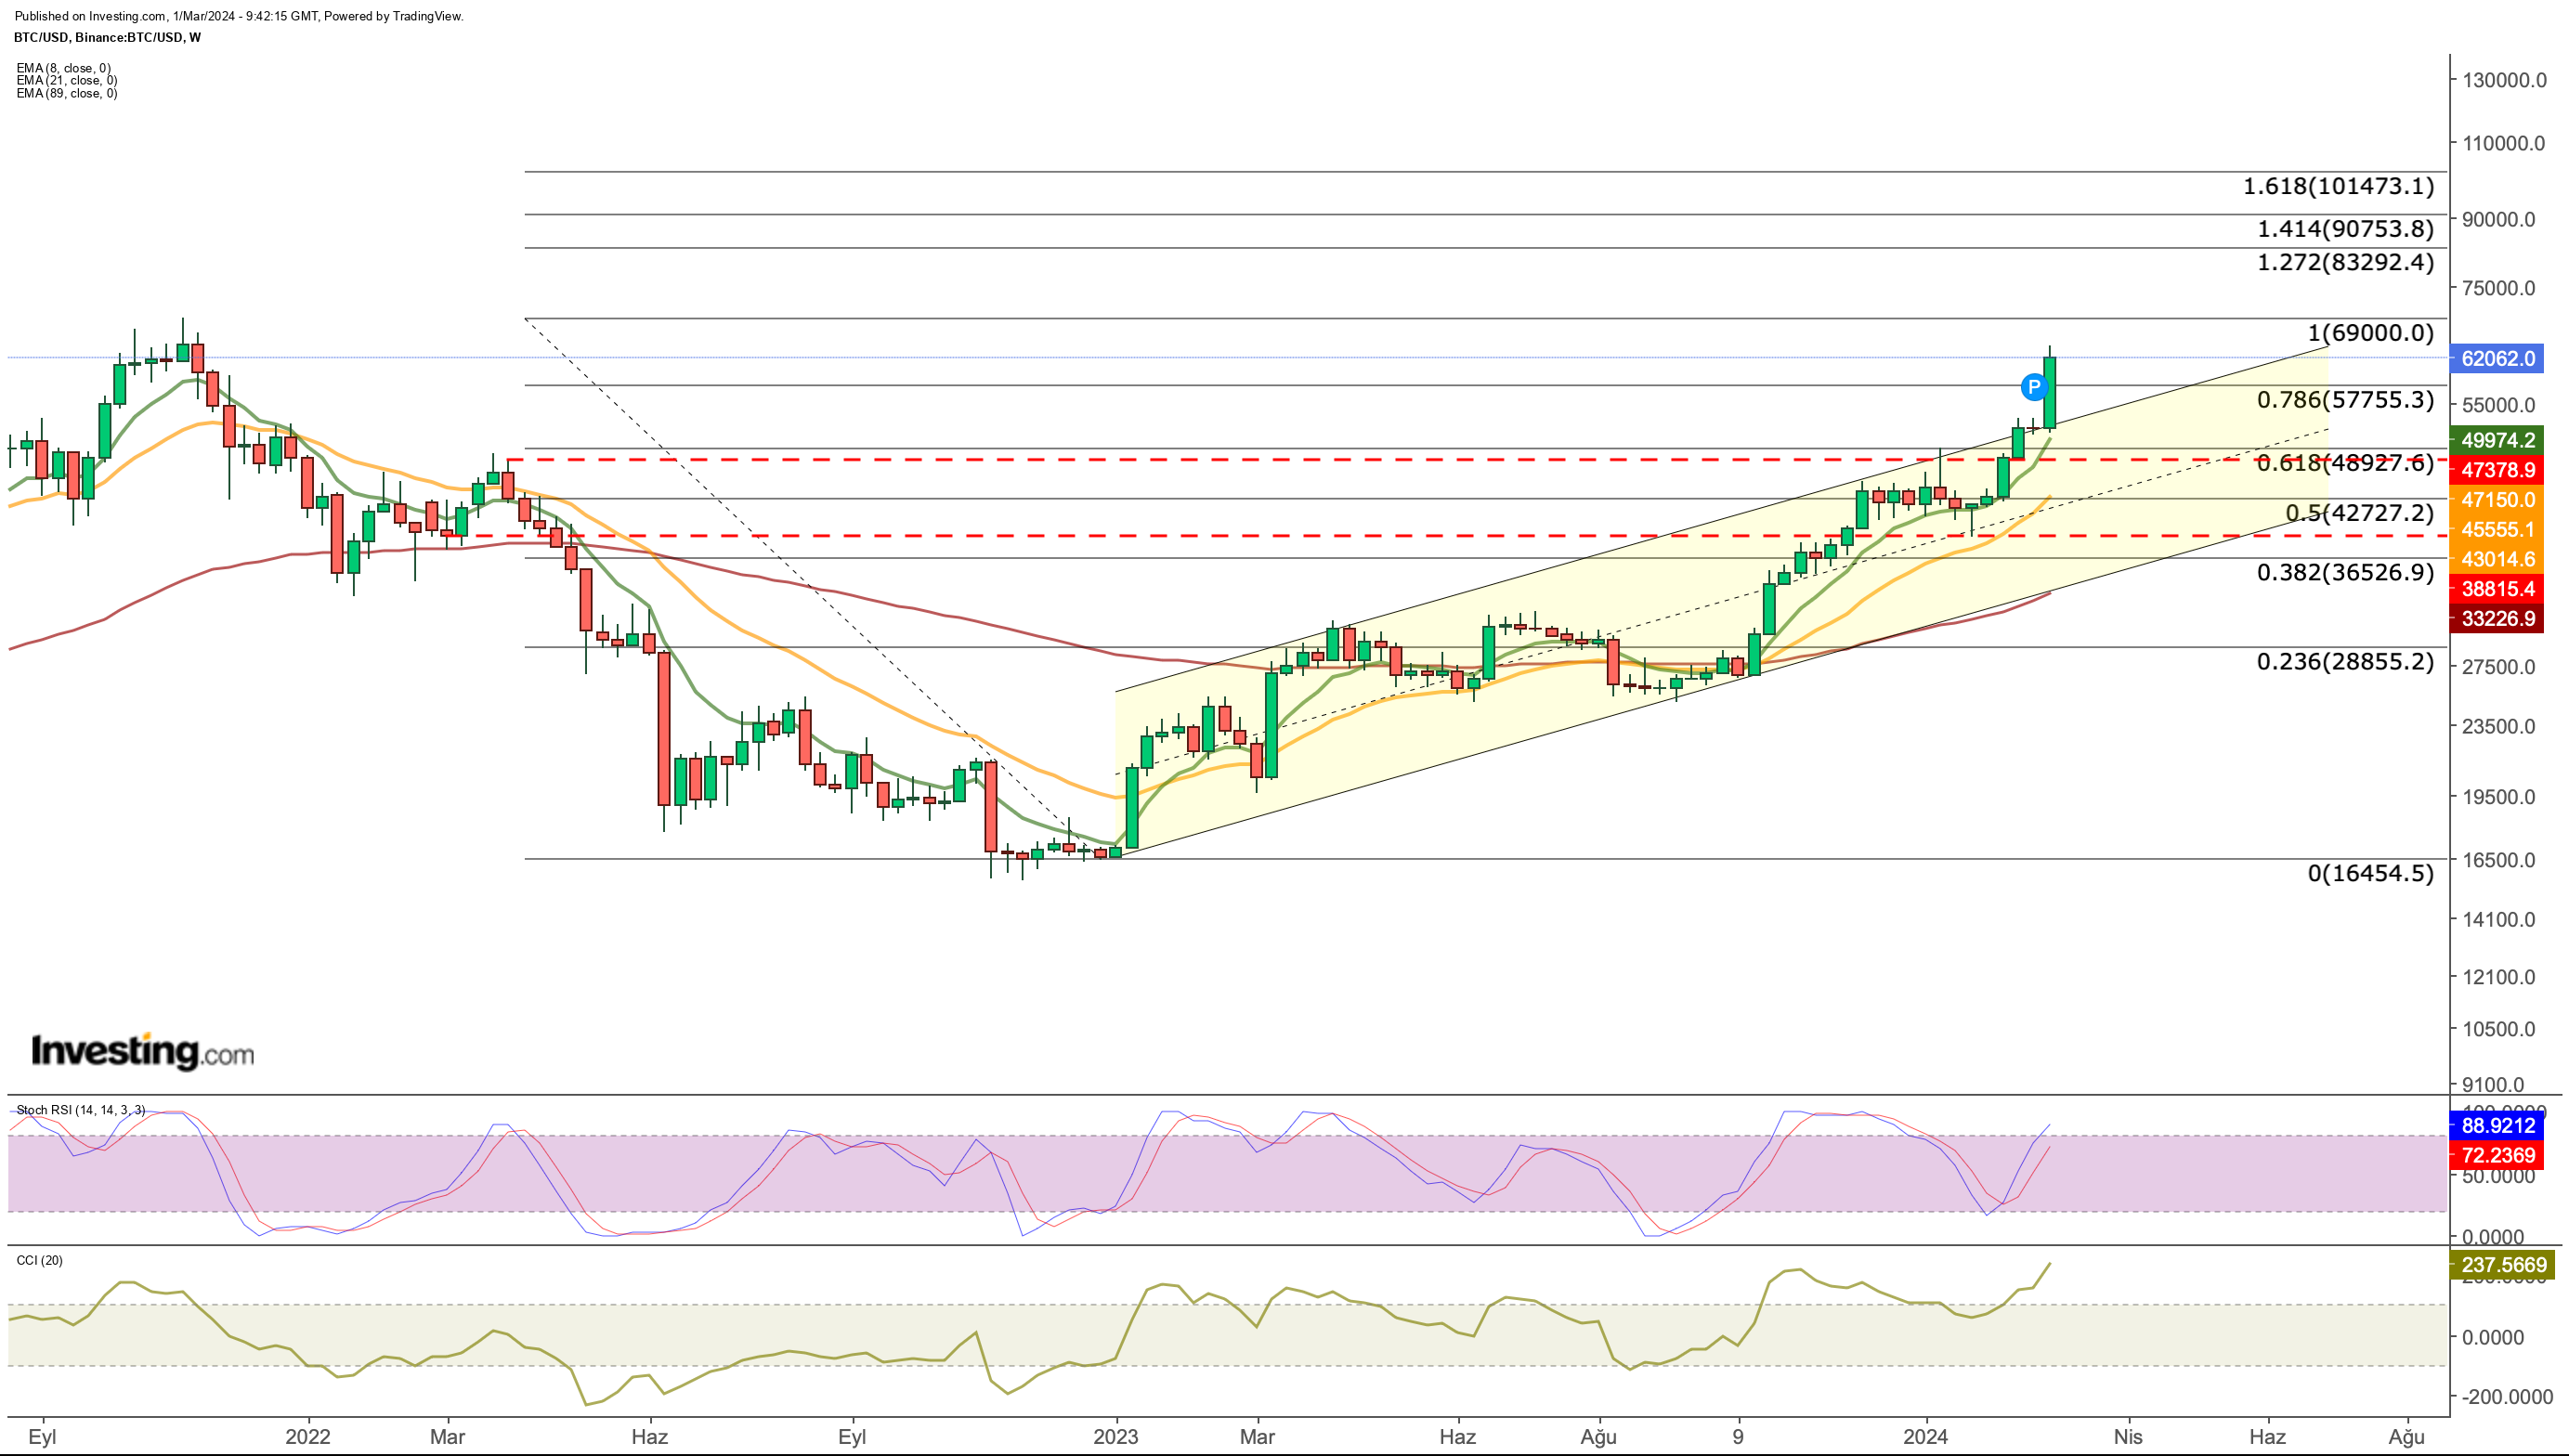Image resolution: width=2569 pixels, height=1456 pixels.
Task: Click the 1.272(83292.4) Fibonacci label
Action: (x=2345, y=262)
